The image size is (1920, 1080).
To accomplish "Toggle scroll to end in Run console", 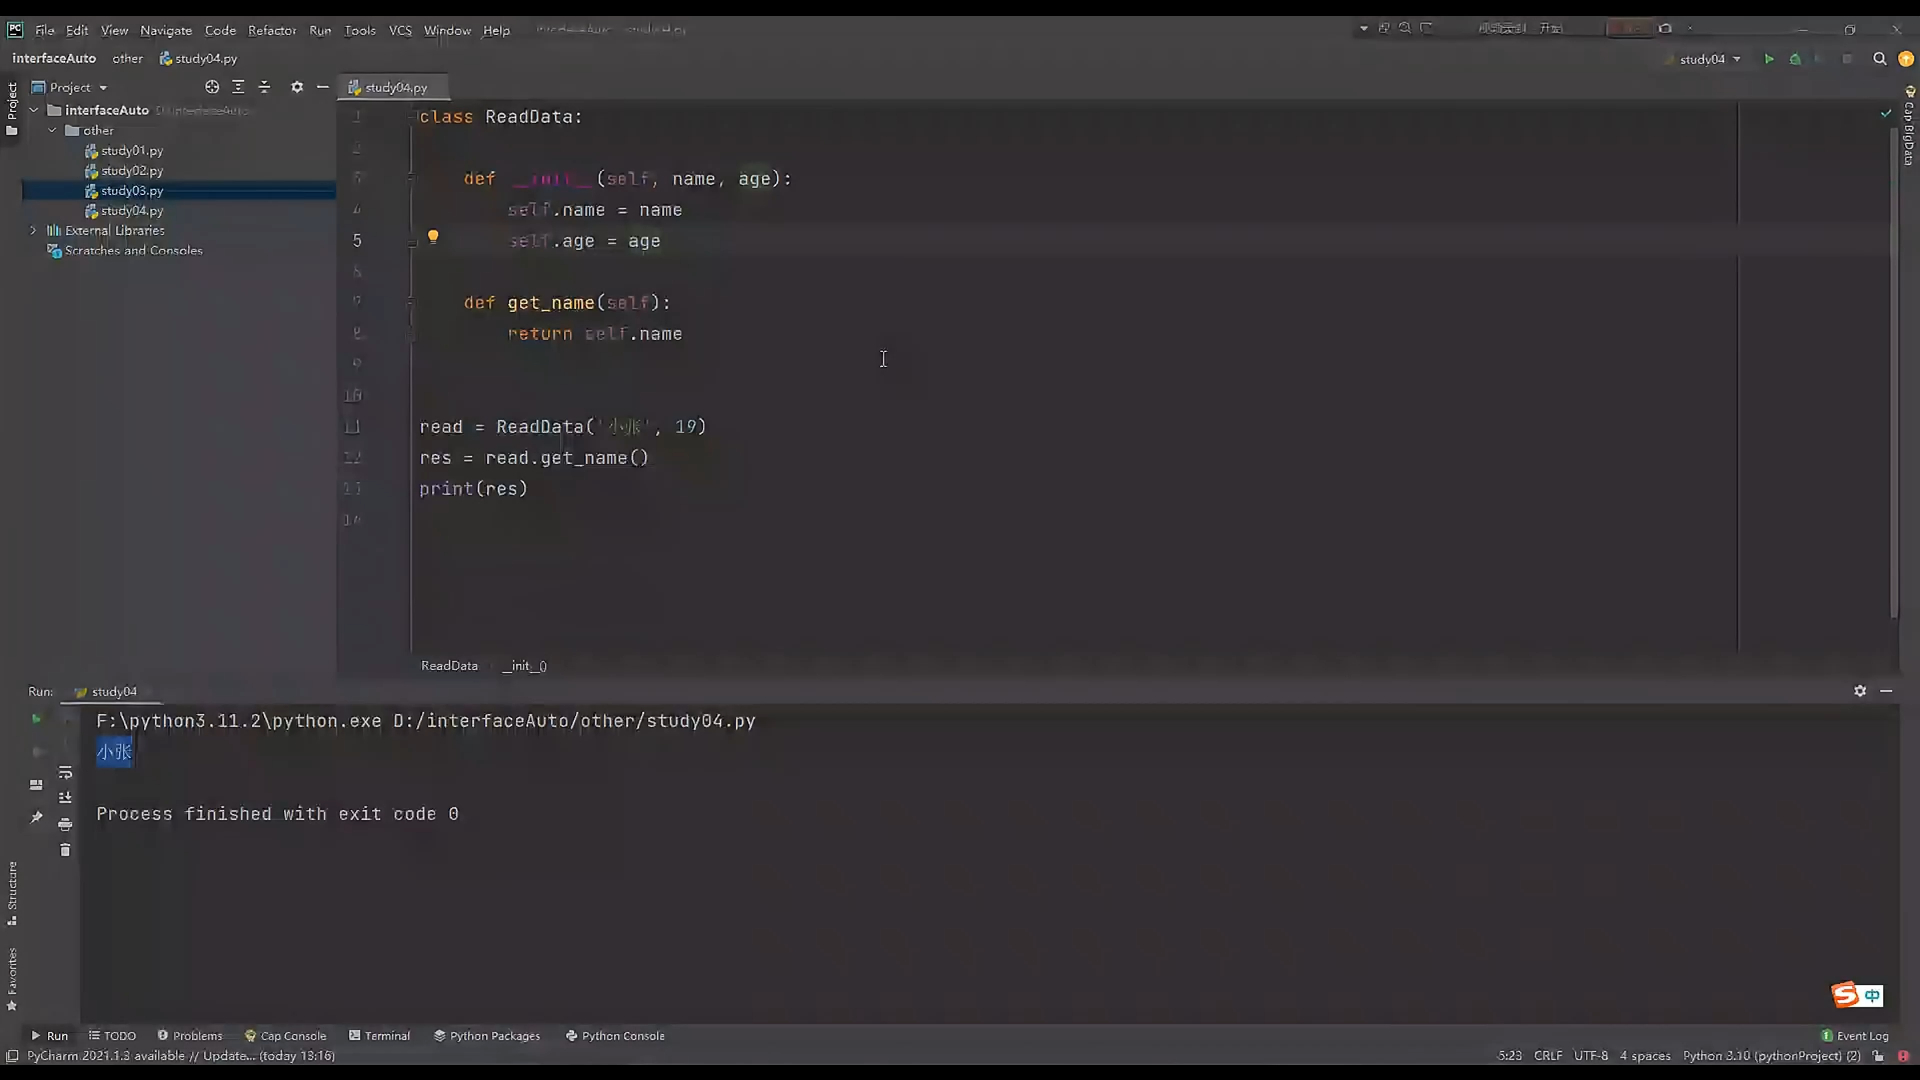I will click(65, 797).
